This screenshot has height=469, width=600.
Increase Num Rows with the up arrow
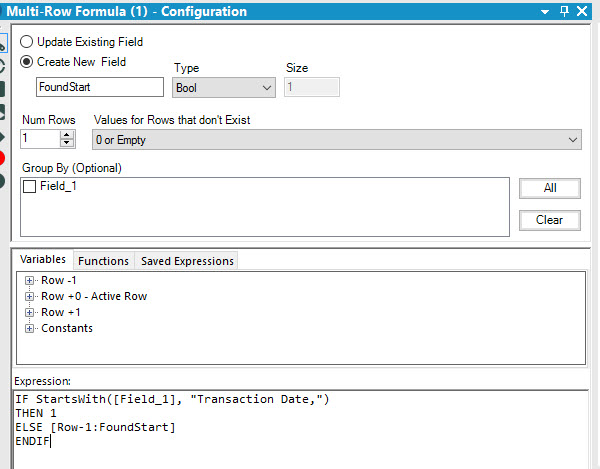pos(66,135)
